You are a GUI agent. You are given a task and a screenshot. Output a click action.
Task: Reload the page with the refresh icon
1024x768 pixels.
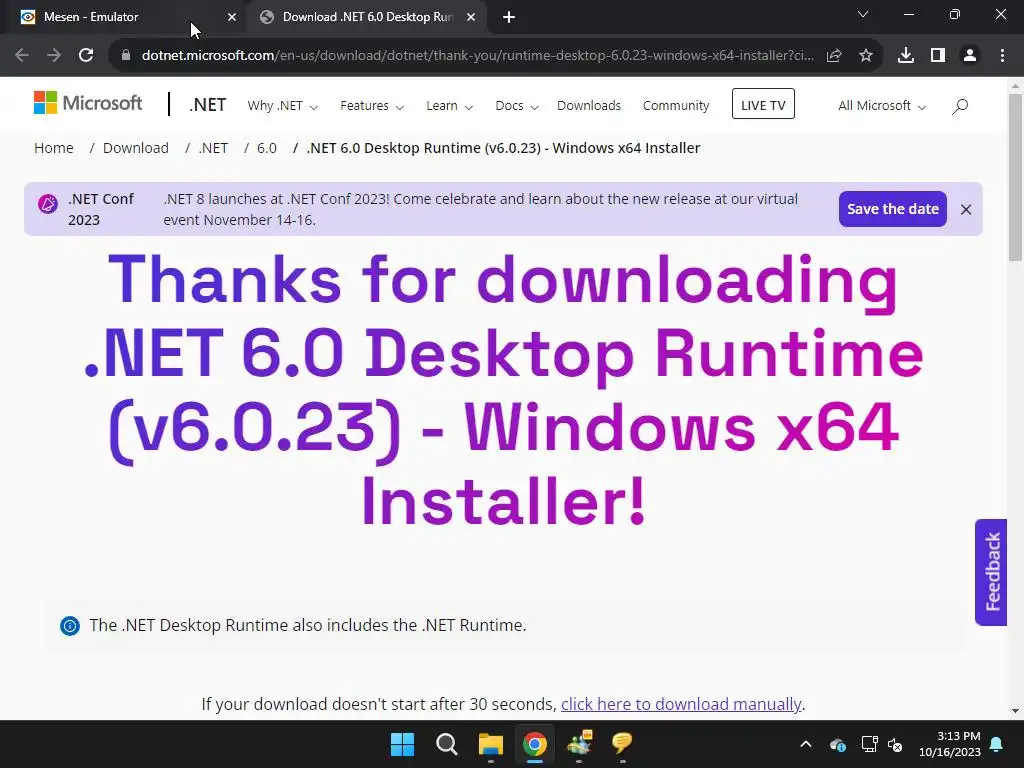(86, 56)
